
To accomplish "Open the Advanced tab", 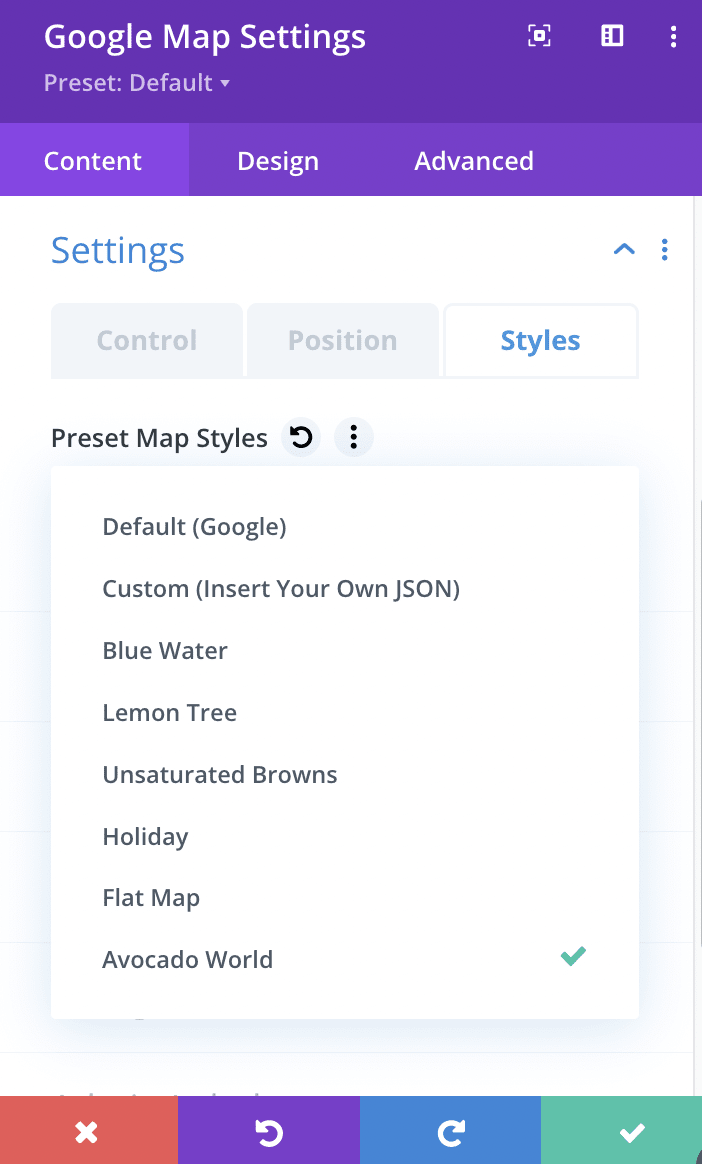I will pos(474,160).
